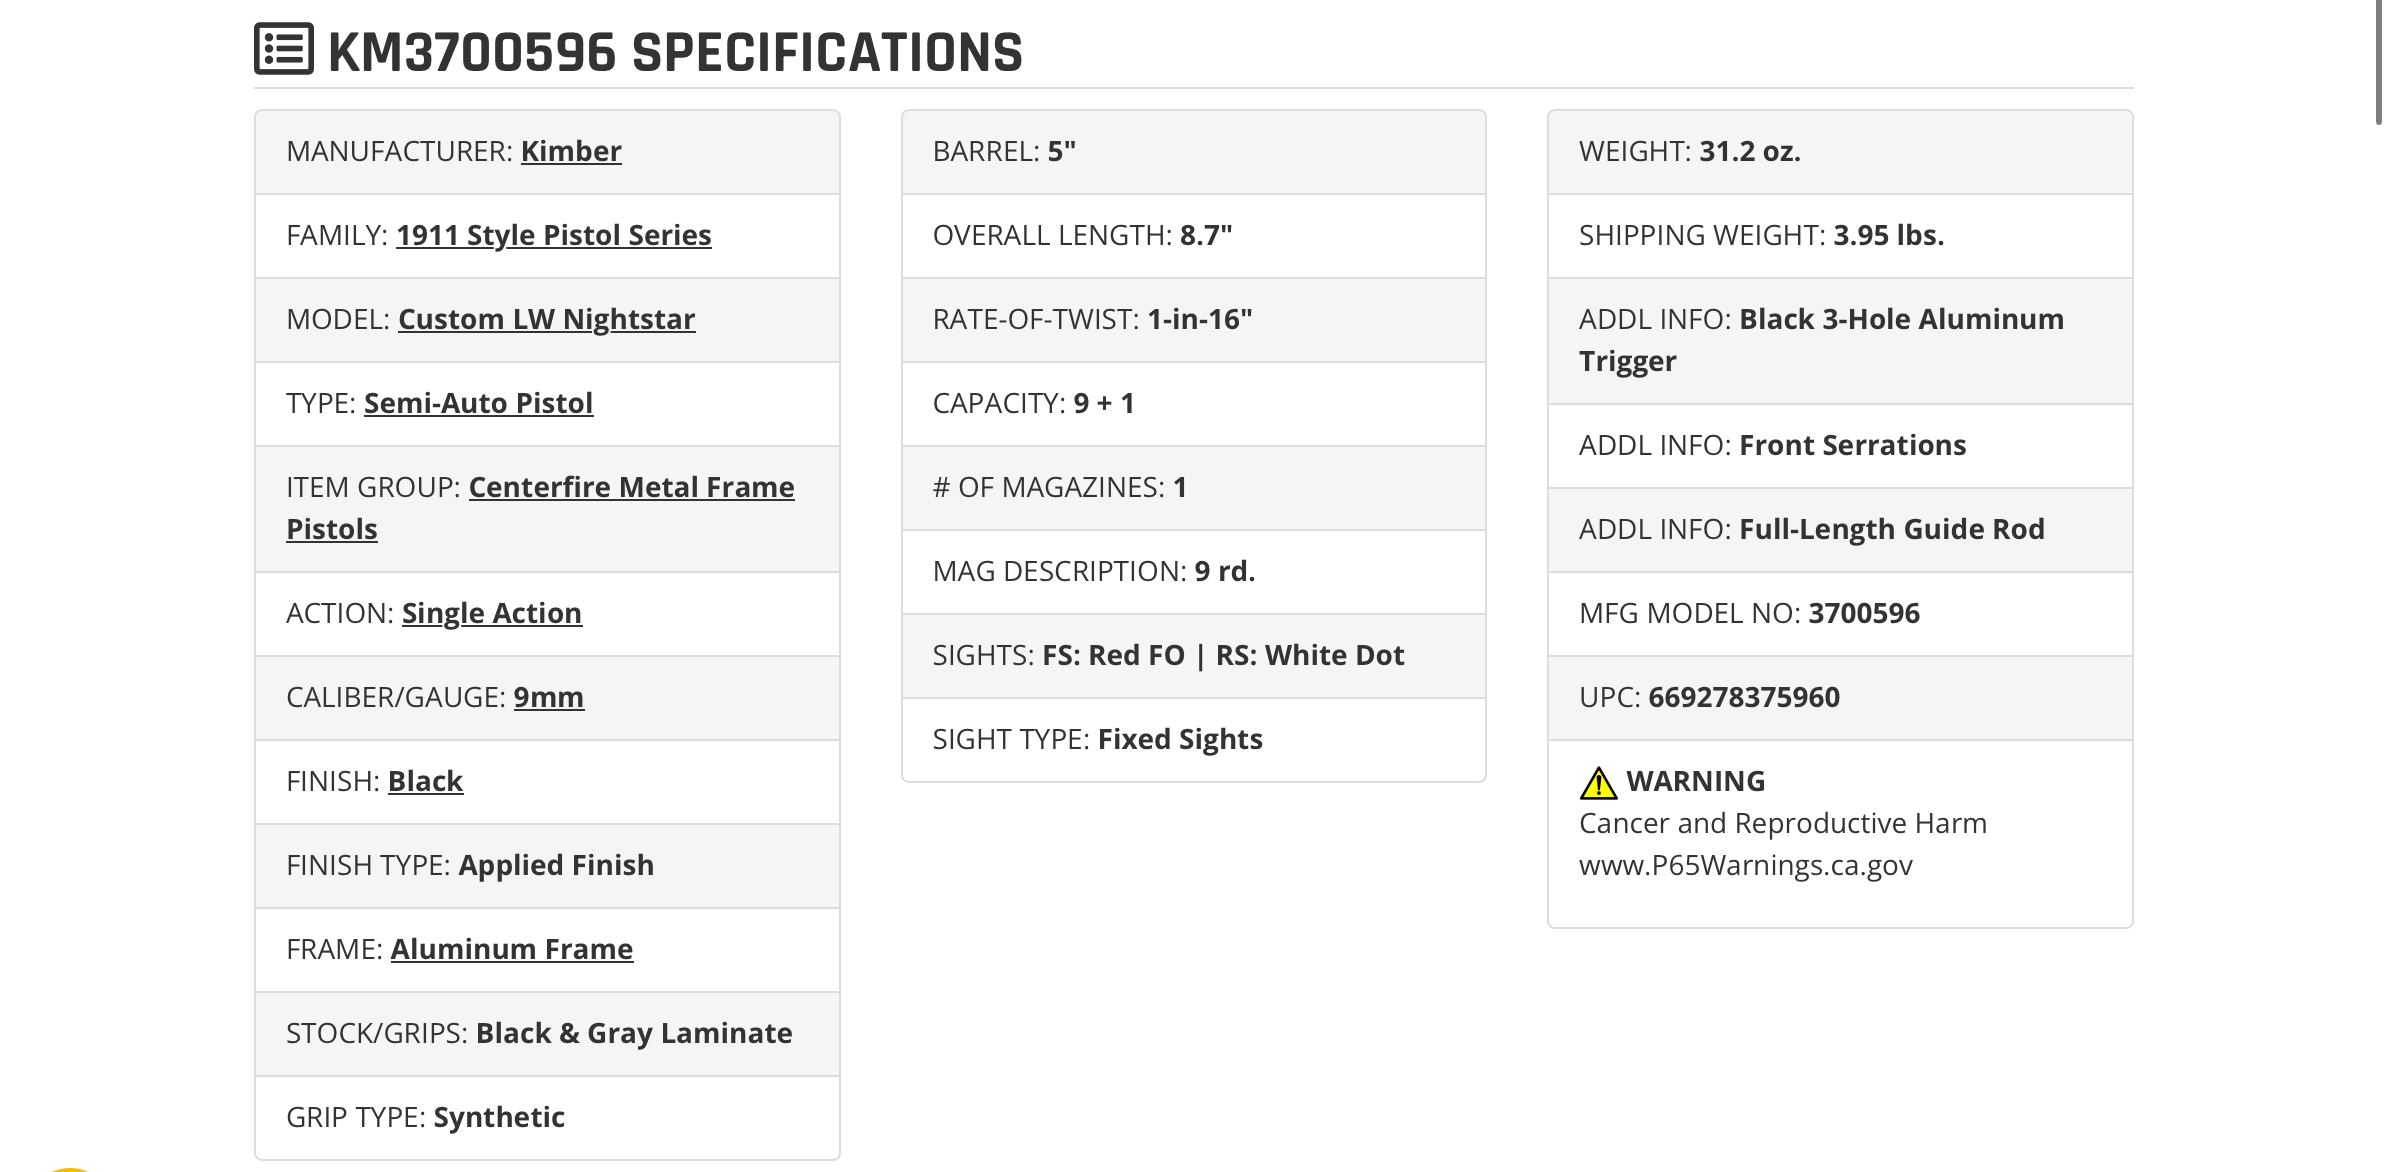Click the MFG model number 3700596
This screenshot has width=2388, height=1172.
pos(1864,613)
